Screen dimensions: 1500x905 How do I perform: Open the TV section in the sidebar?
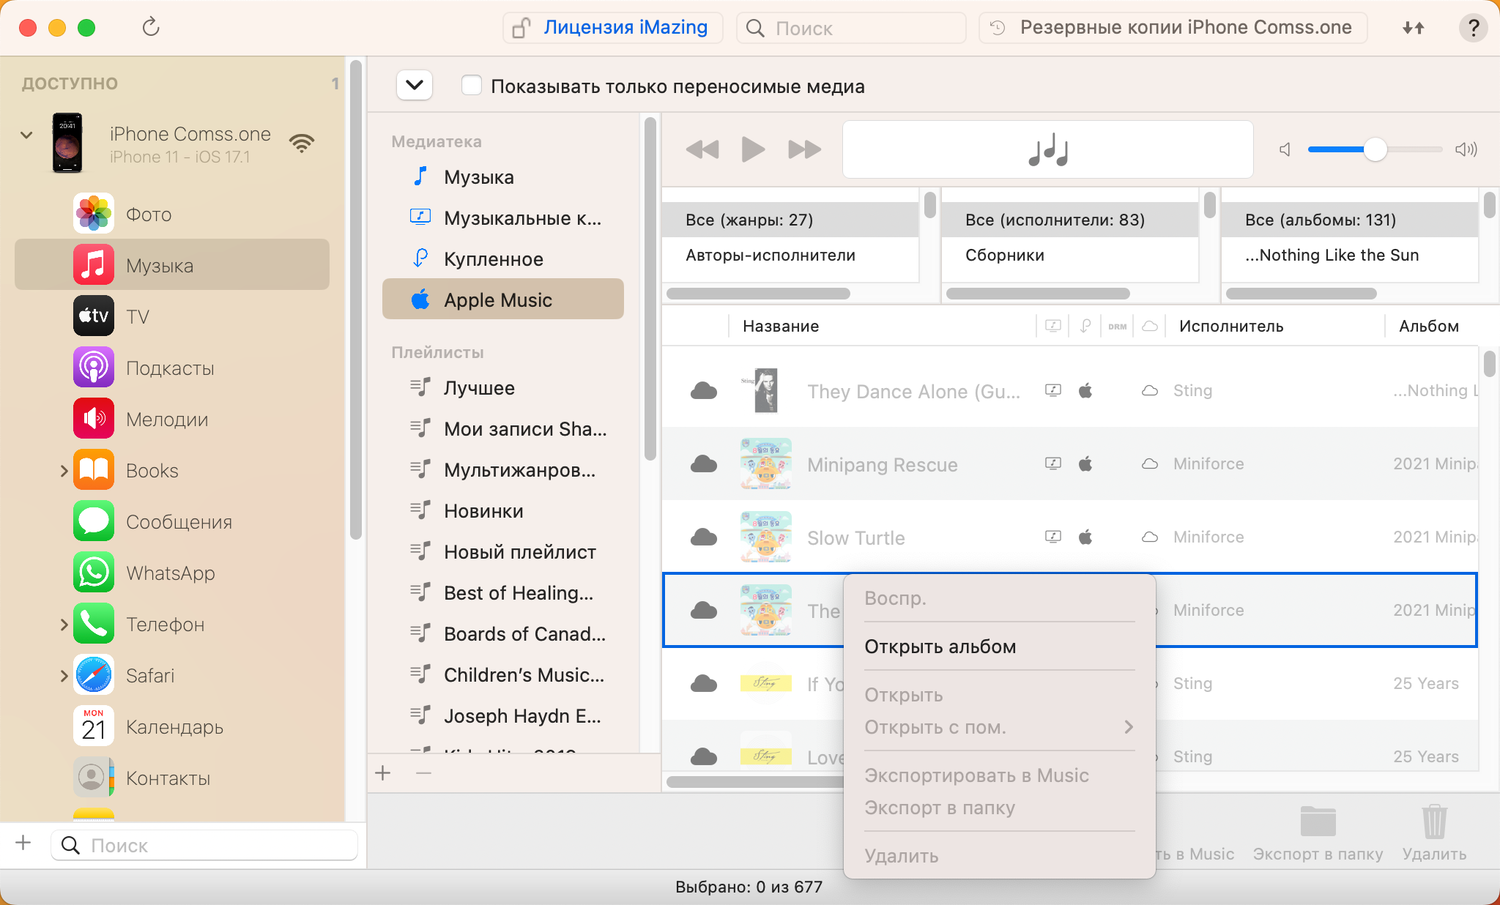click(172, 317)
